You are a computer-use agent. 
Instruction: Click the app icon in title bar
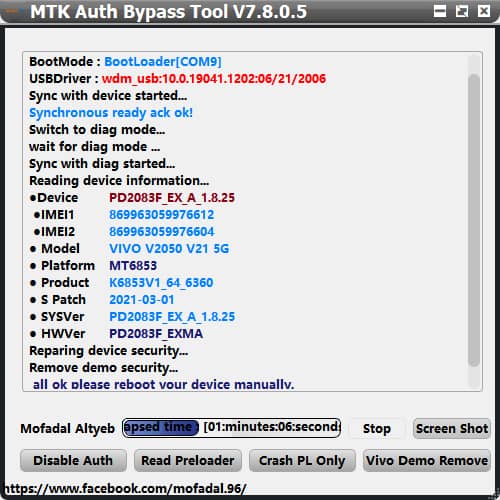14,11
